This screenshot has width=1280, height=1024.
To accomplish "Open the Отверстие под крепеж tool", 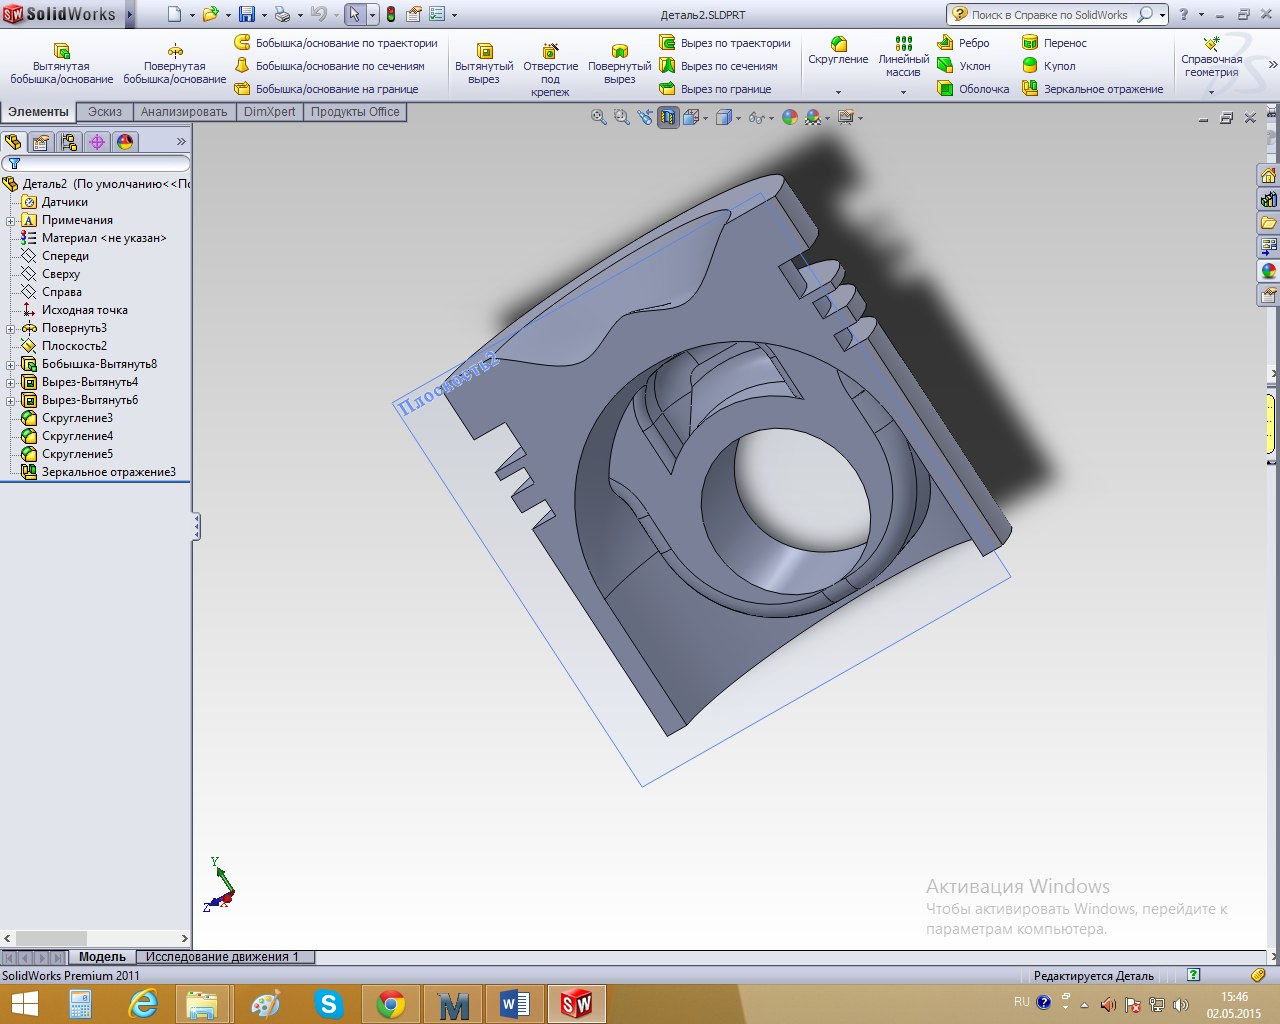I will tap(550, 69).
